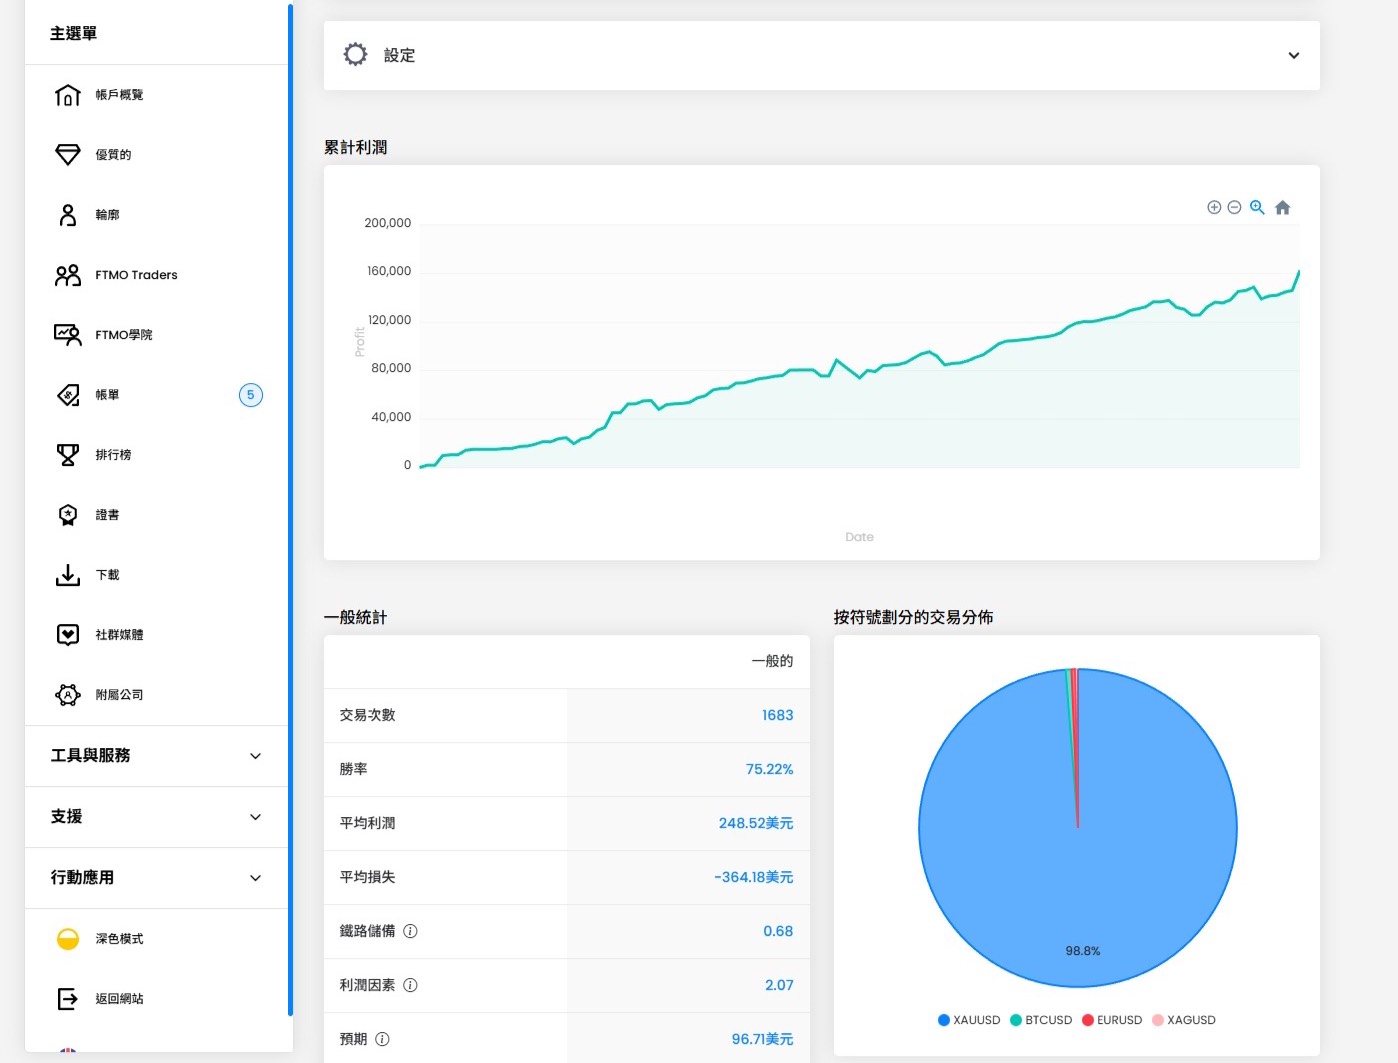Screen dimensions: 1398x1063
Task: Toggle BTCUSD series in pie legend
Action: (1041, 1020)
